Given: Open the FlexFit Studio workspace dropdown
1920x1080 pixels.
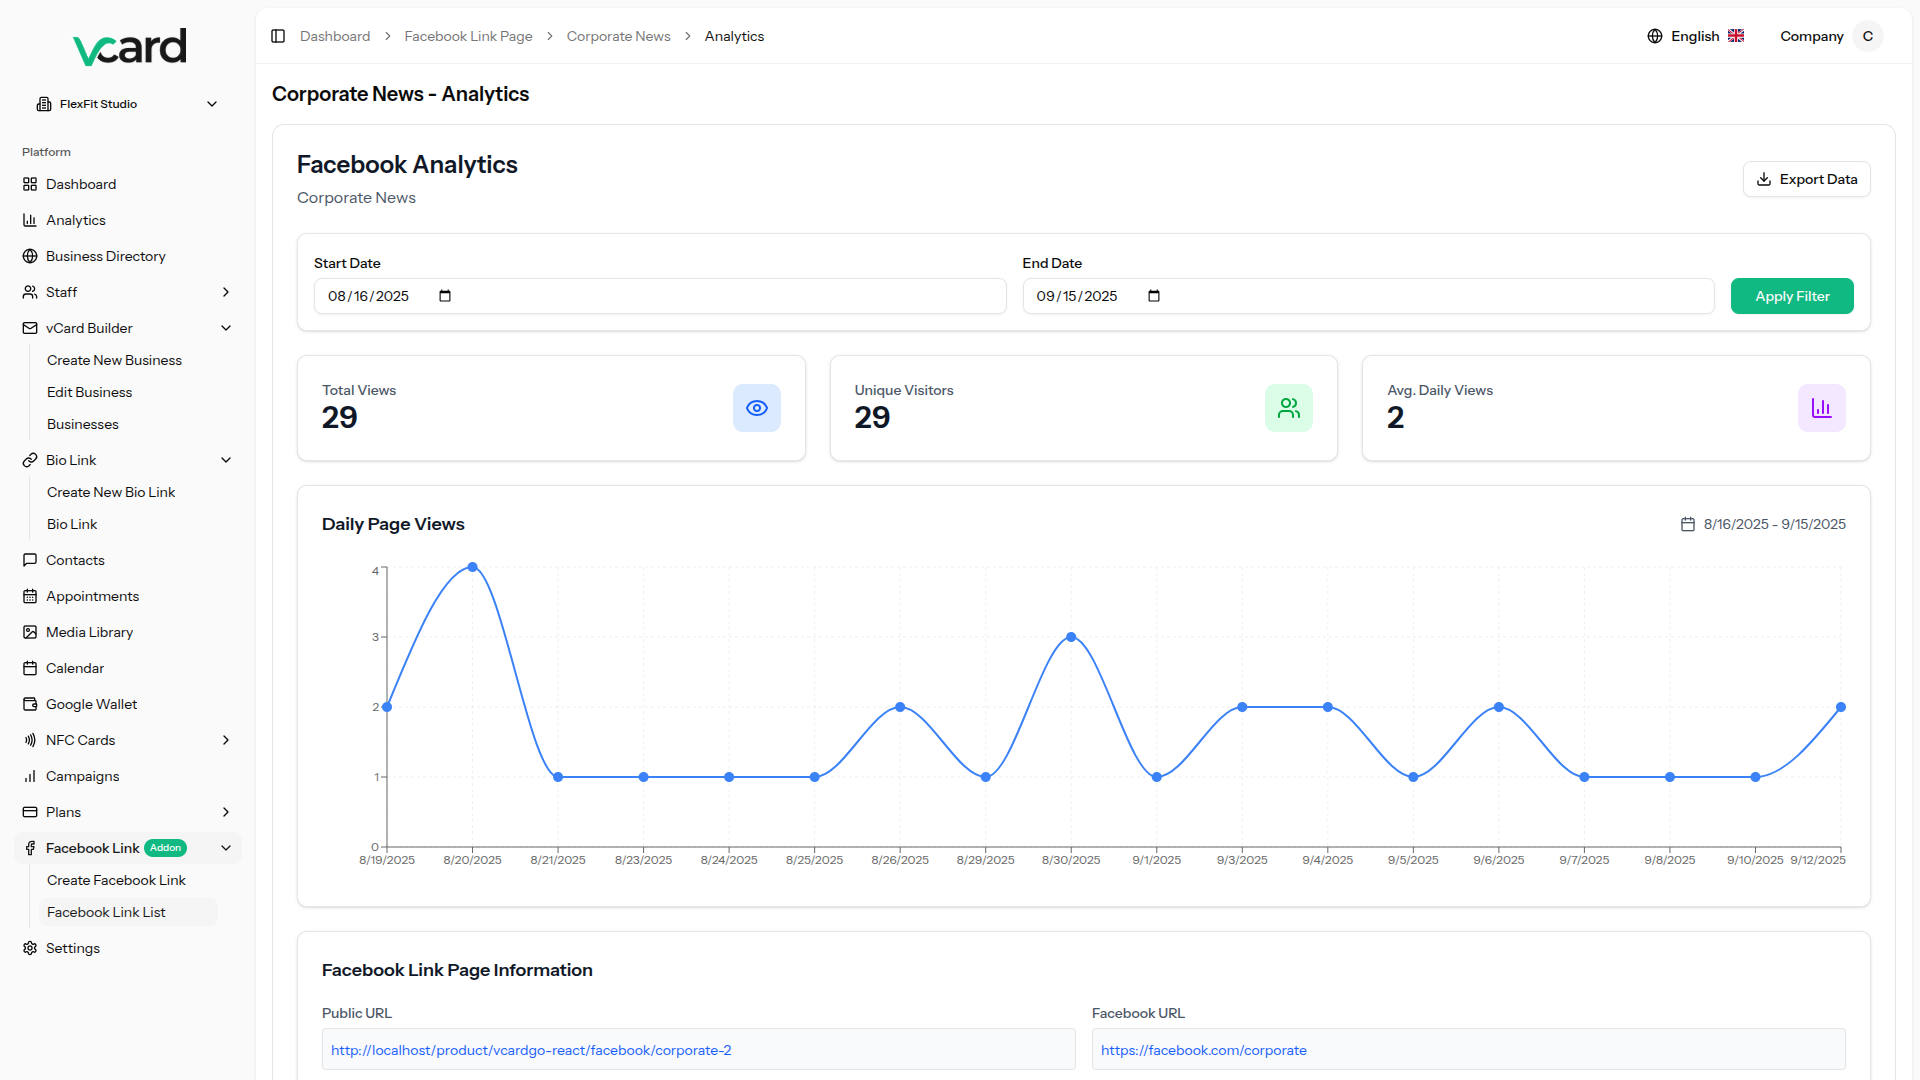Looking at the screenshot, I should coord(127,104).
